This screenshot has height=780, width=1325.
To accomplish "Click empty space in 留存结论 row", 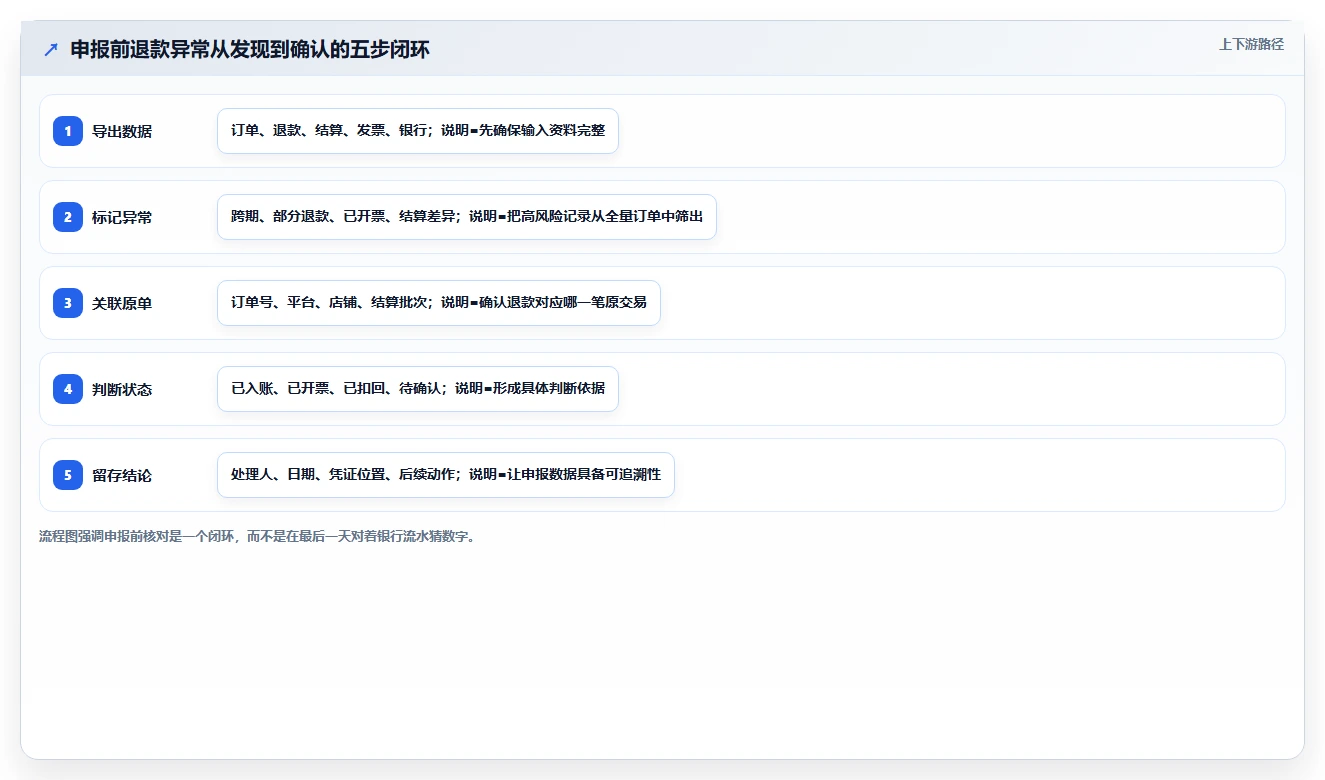I will [x=980, y=475].
